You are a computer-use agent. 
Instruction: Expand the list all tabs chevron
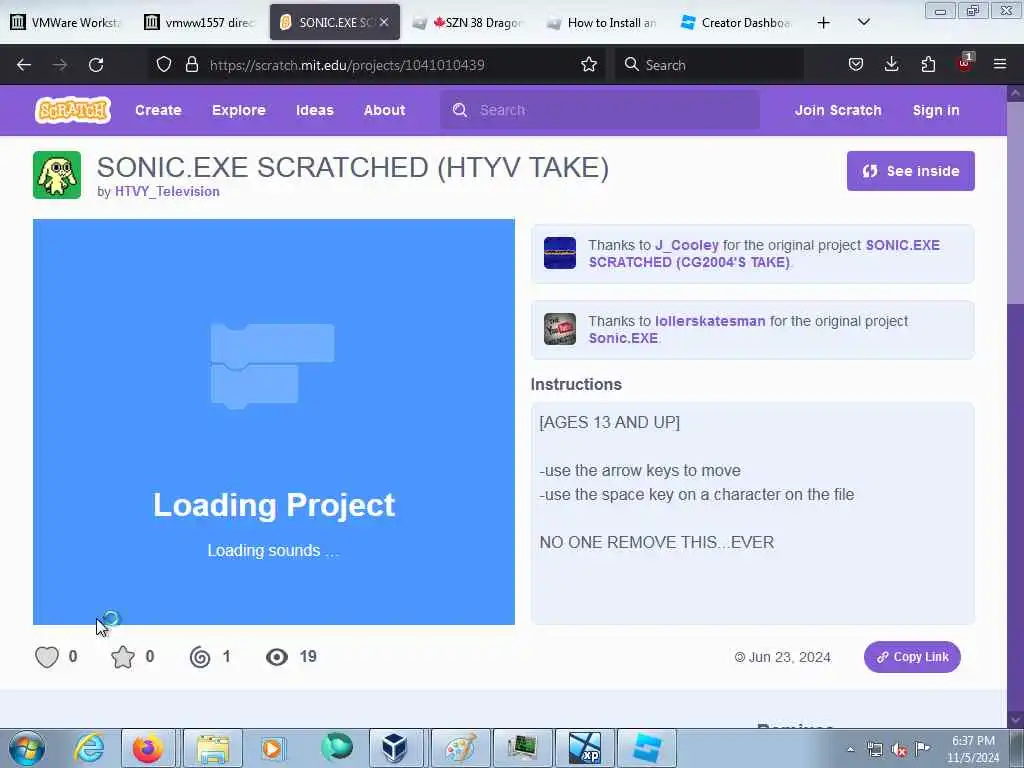click(863, 22)
